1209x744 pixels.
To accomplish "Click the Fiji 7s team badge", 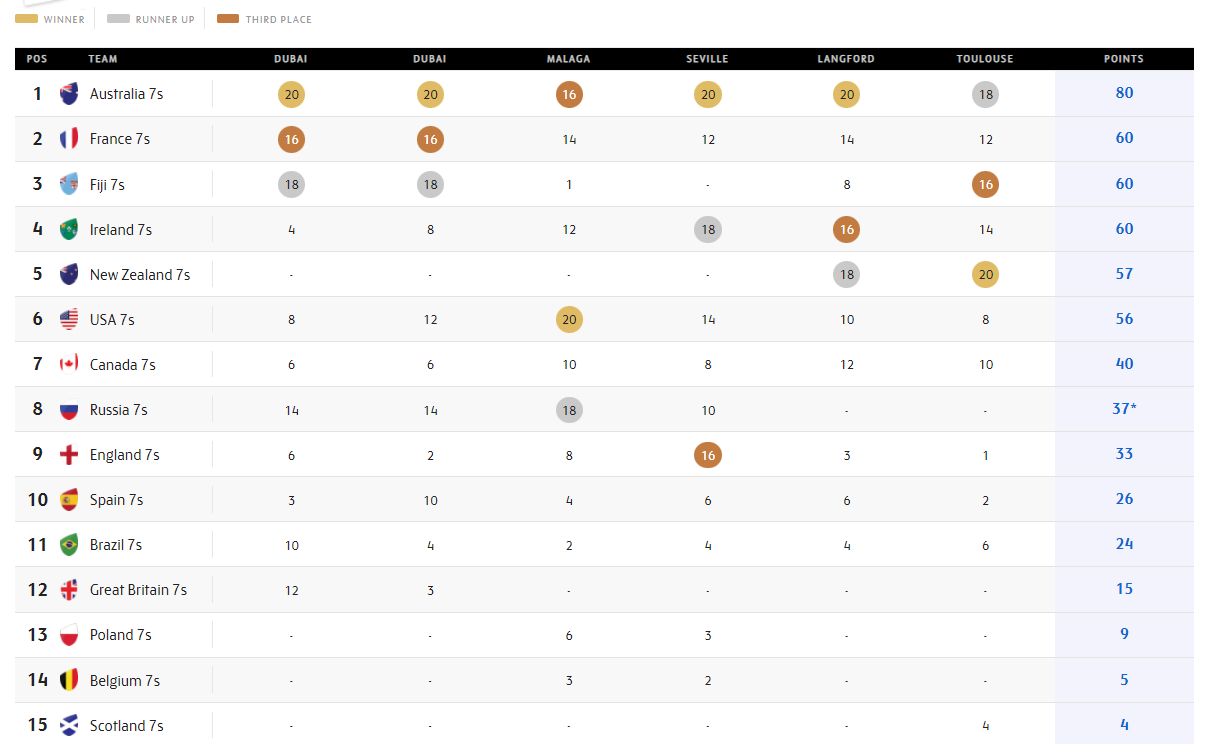I will 69,184.
